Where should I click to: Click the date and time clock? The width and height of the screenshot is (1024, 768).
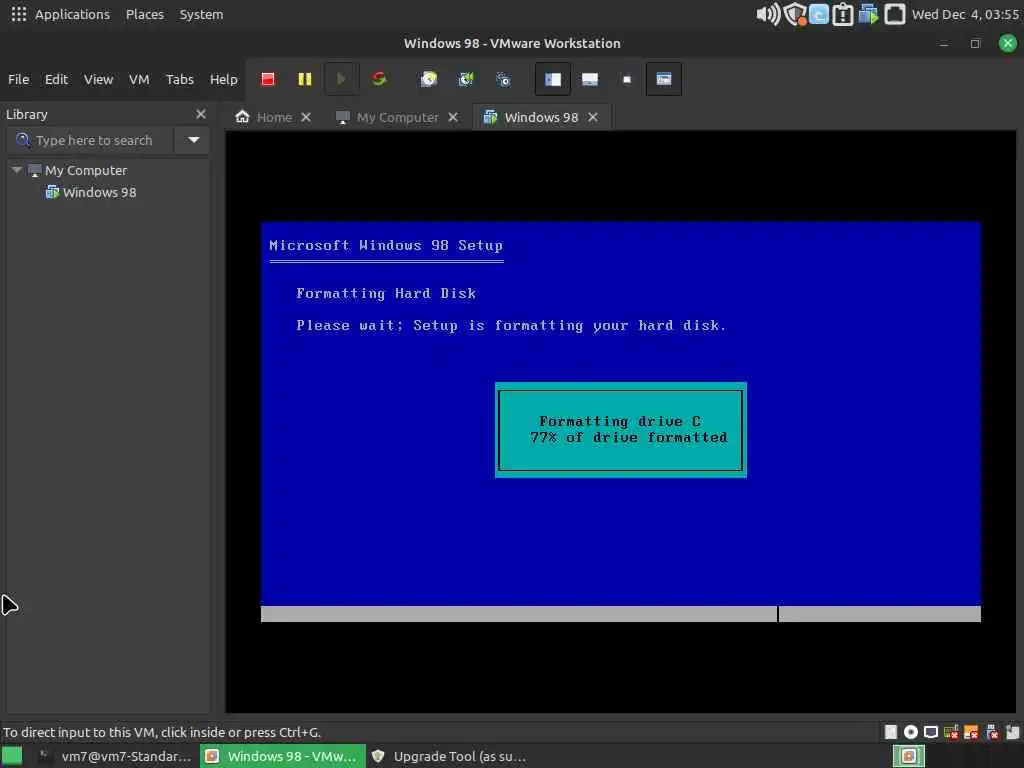[x=965, y=14]
